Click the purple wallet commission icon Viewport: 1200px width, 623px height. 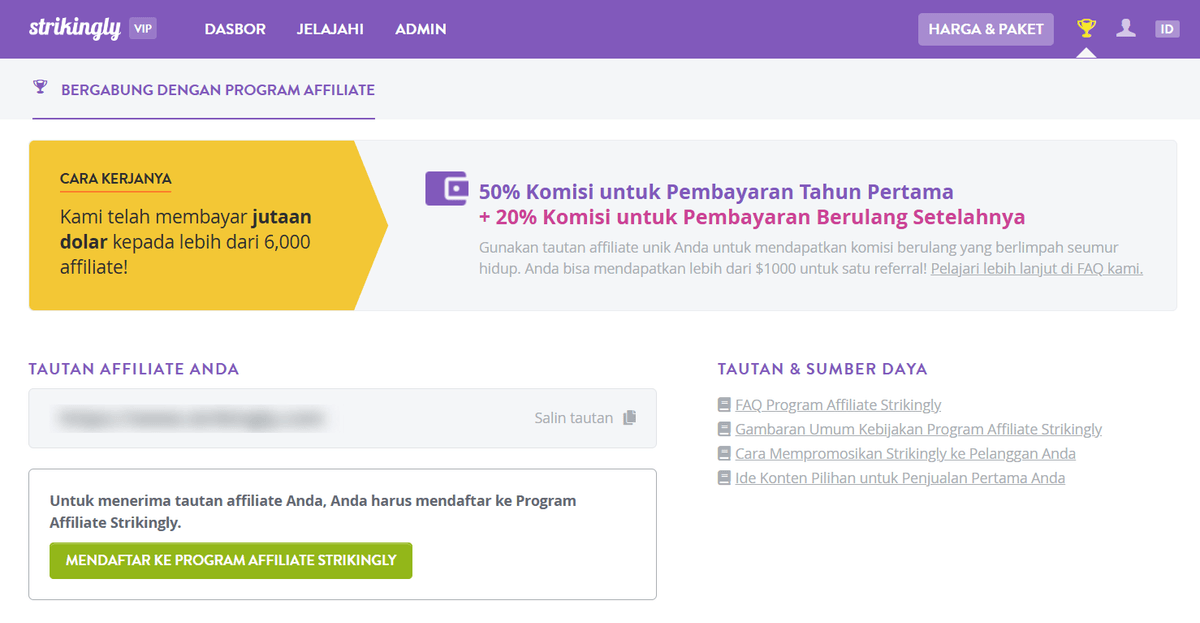pos(446,188)
